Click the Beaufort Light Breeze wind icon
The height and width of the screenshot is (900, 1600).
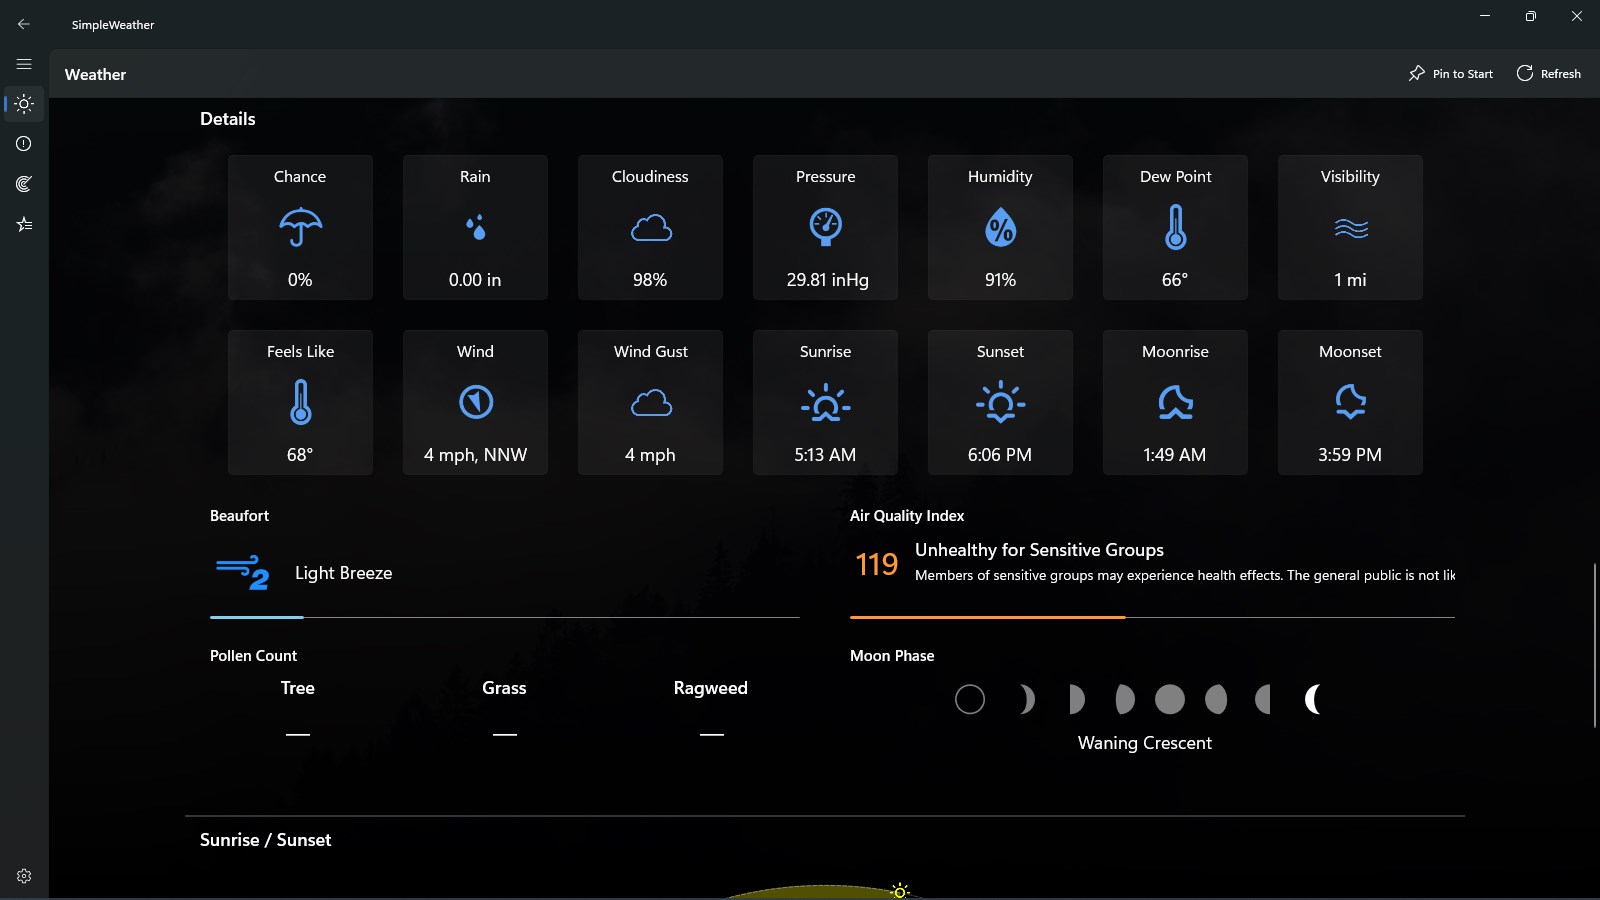point(243,570)
